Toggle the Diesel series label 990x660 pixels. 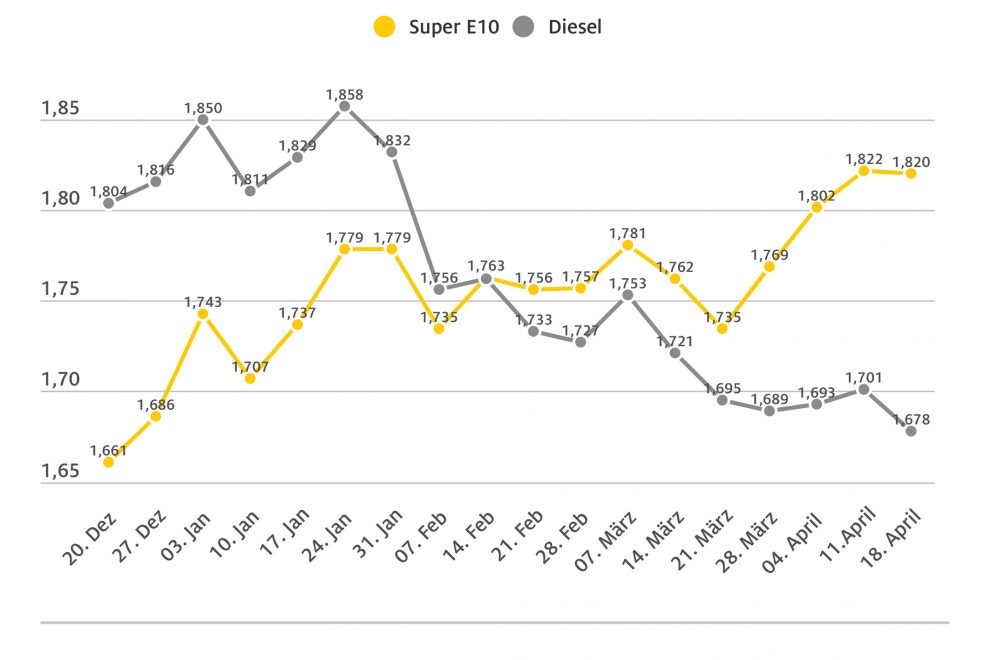[575, 27]
